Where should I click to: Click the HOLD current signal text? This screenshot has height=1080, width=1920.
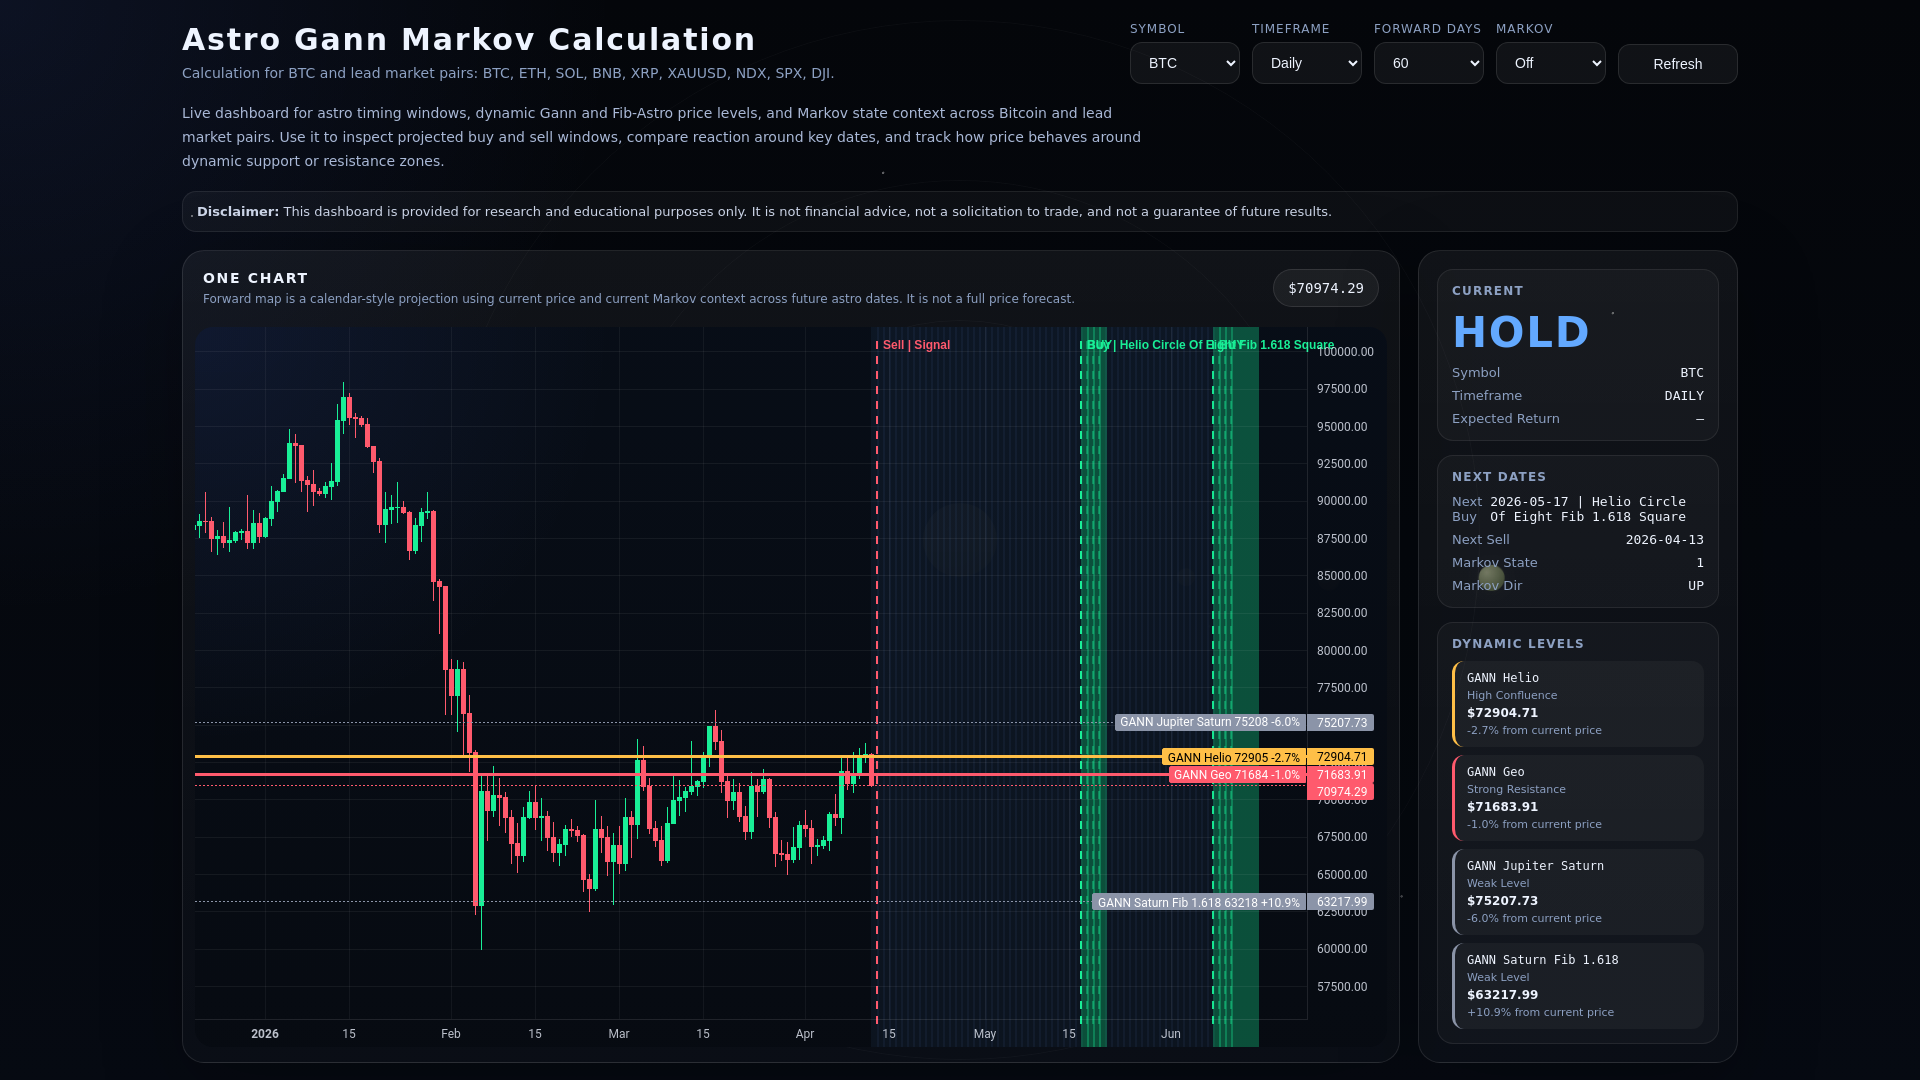1520,332
